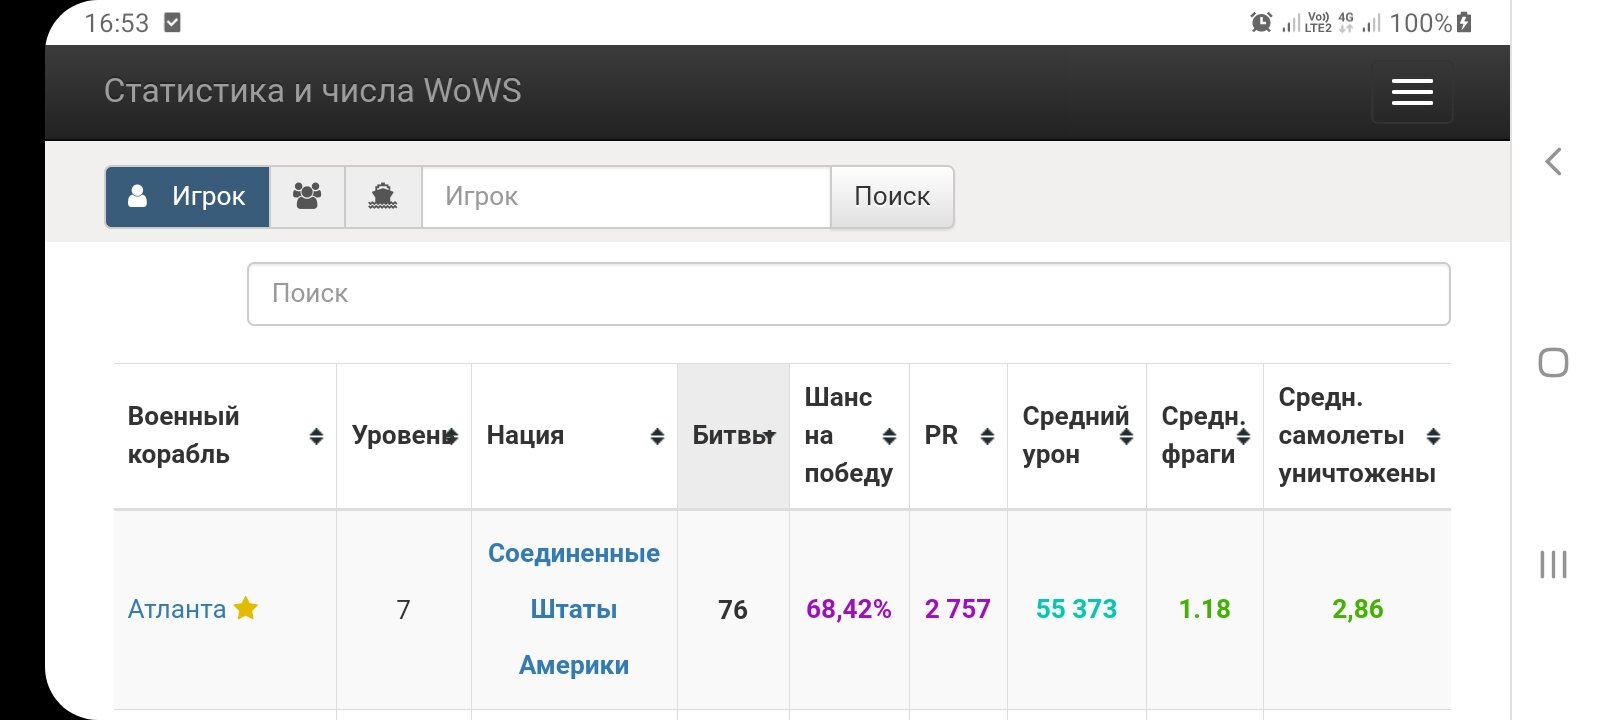Sort table by PR column
This screenshot has width=1600, height=720.
958,436
